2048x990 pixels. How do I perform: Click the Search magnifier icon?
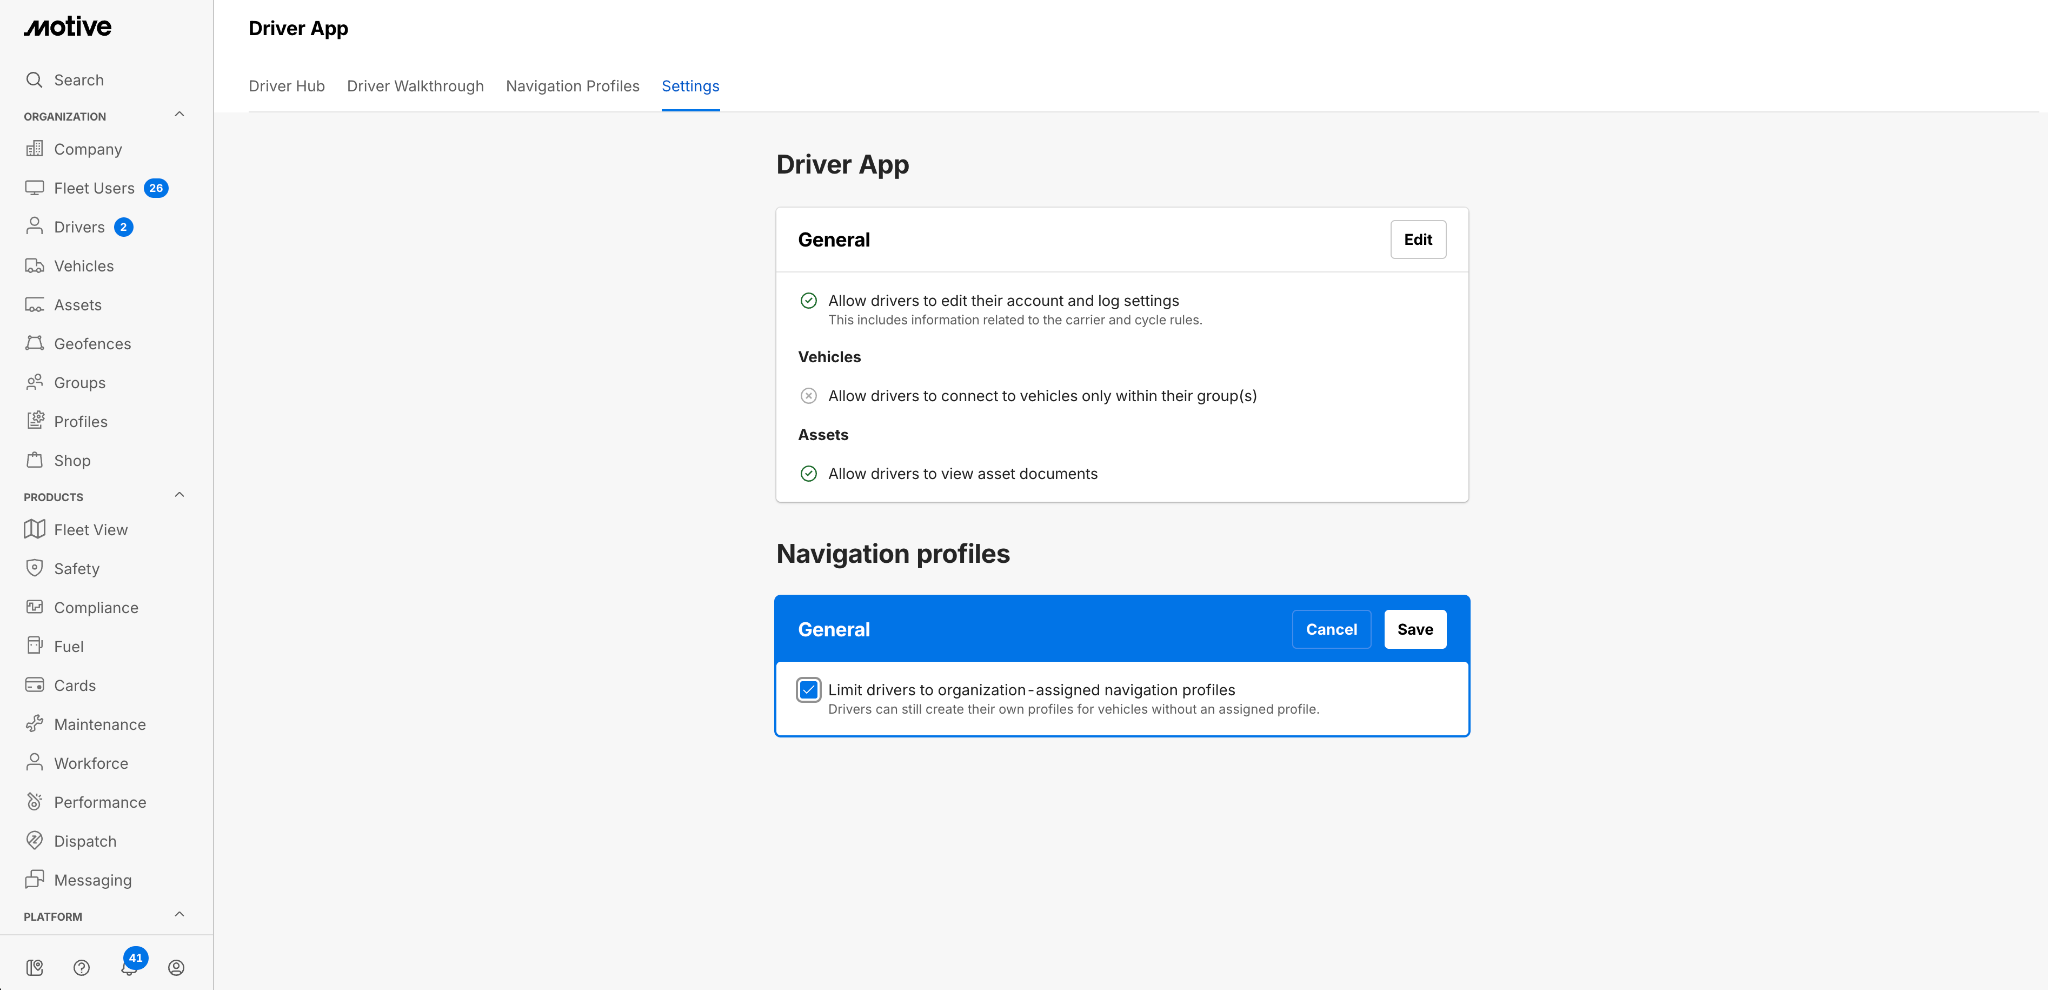coord(34,80)
